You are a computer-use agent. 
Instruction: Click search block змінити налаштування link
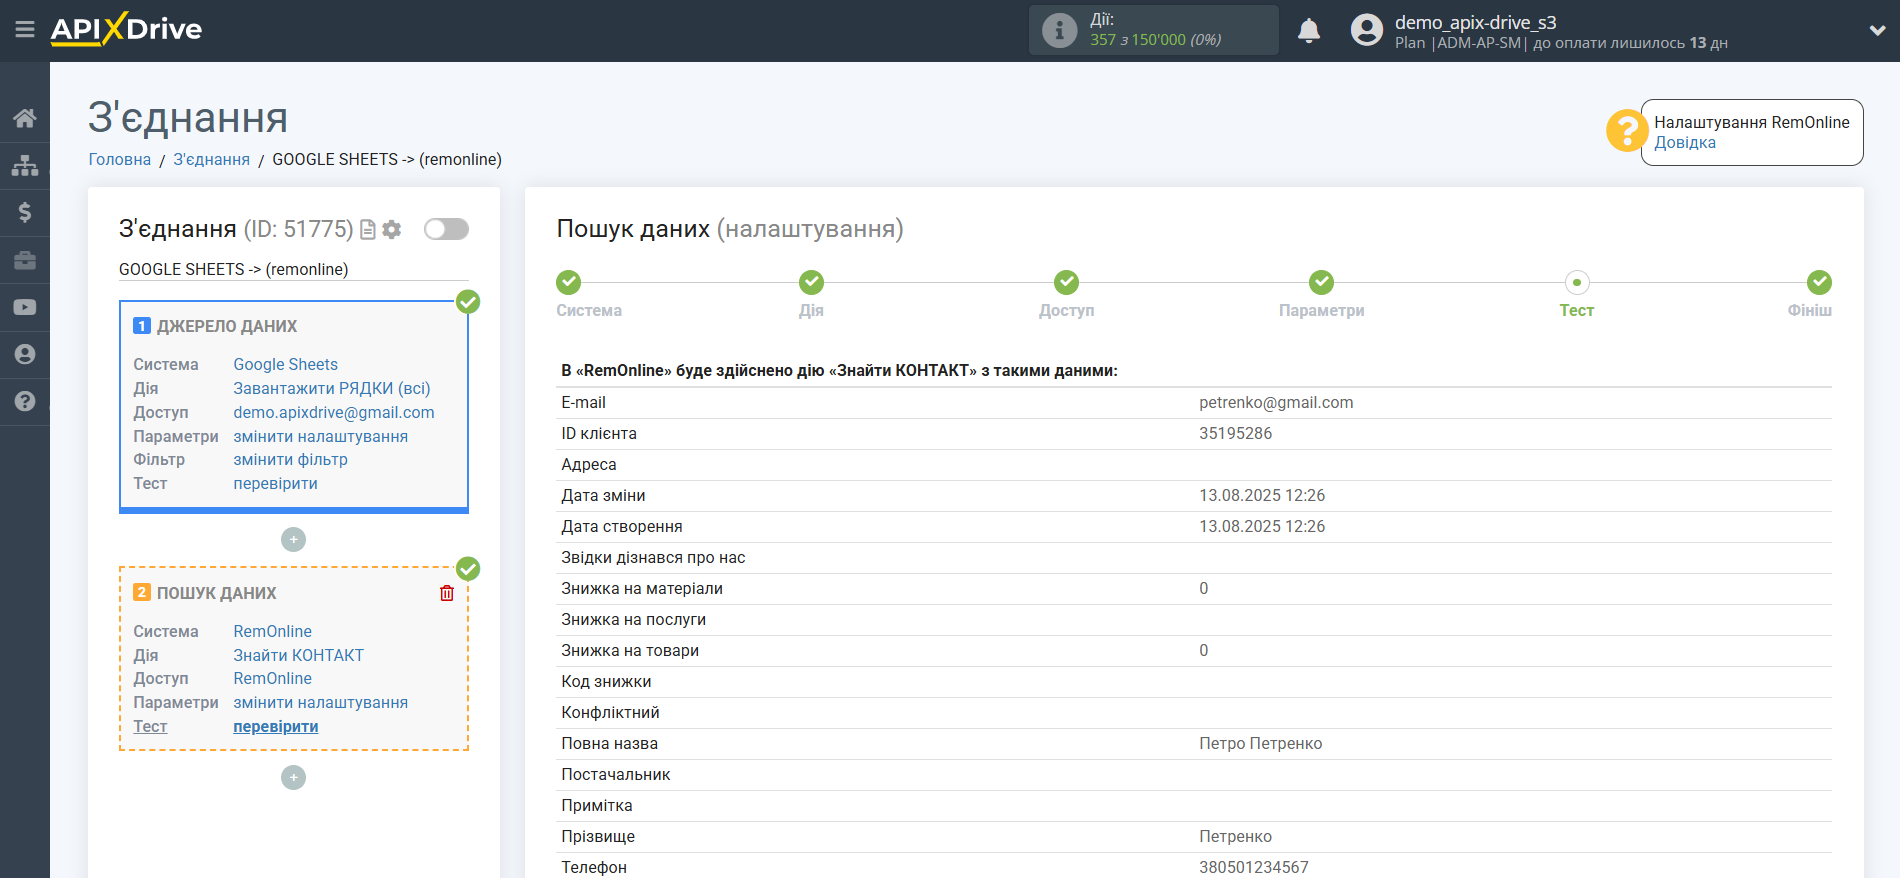coord(321,702)
